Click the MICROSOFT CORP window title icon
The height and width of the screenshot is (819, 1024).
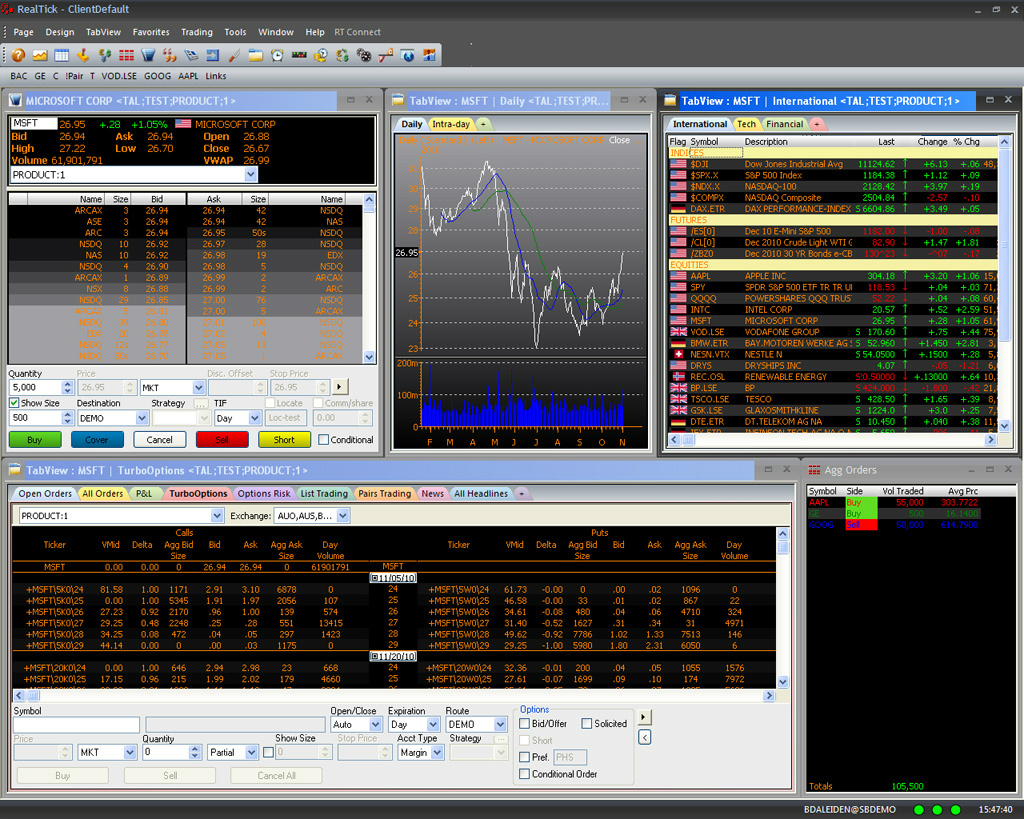click(x=16, y=101)
